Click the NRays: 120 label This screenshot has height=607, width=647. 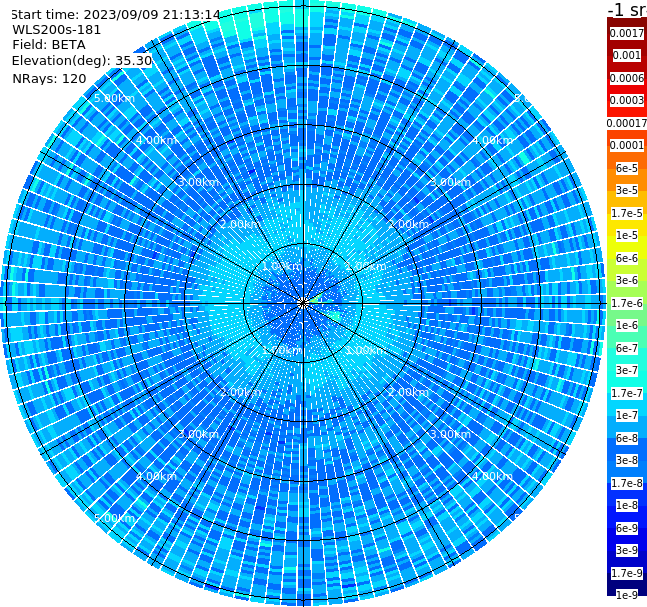(49, 78)
